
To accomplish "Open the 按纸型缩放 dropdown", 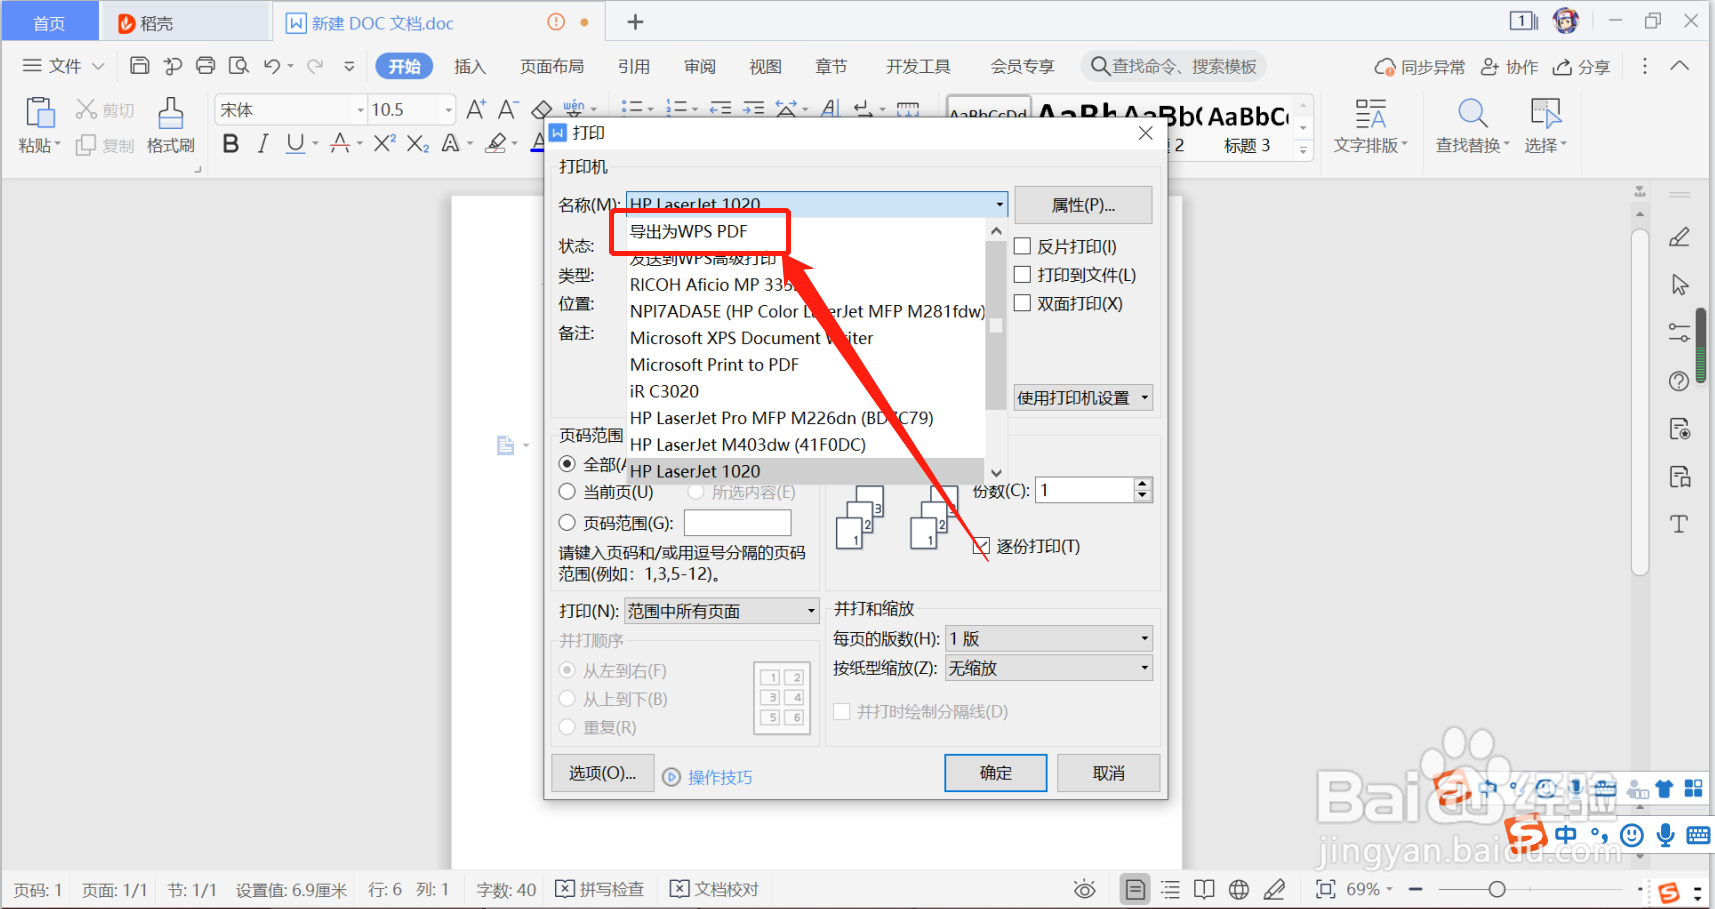I will point(1049,668).
